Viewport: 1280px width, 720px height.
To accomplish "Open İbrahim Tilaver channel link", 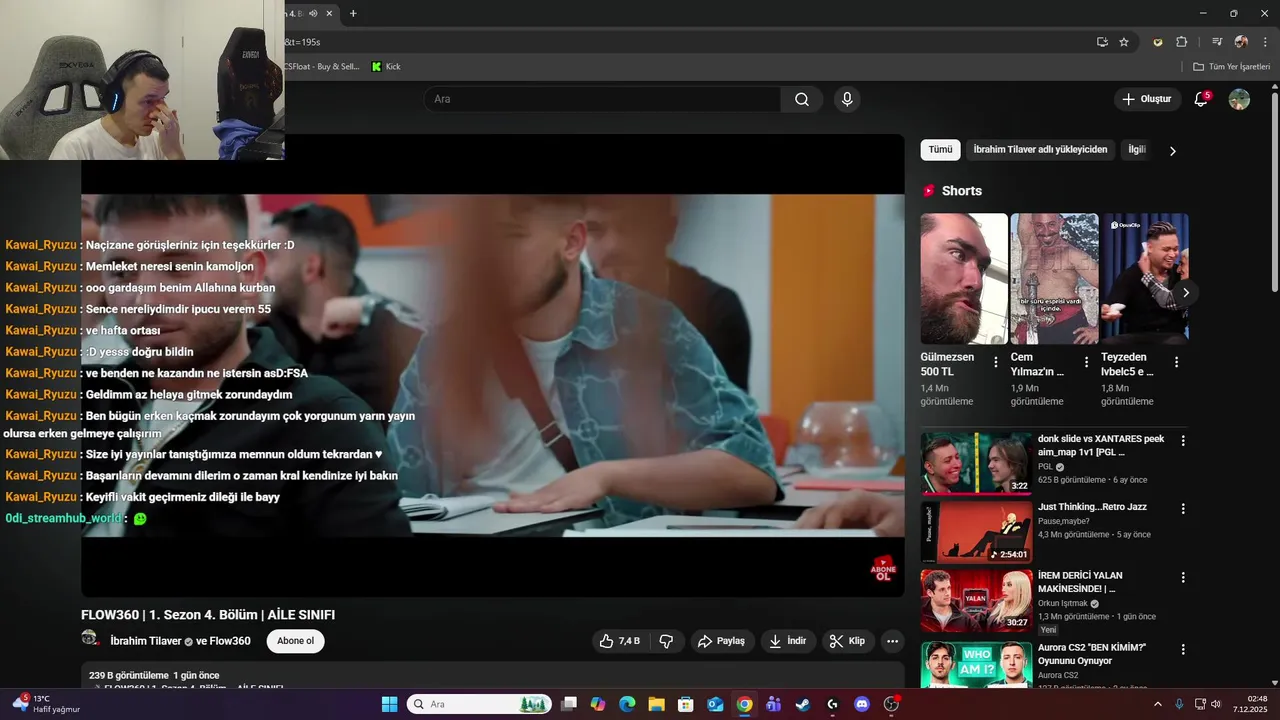I will 146,641.
